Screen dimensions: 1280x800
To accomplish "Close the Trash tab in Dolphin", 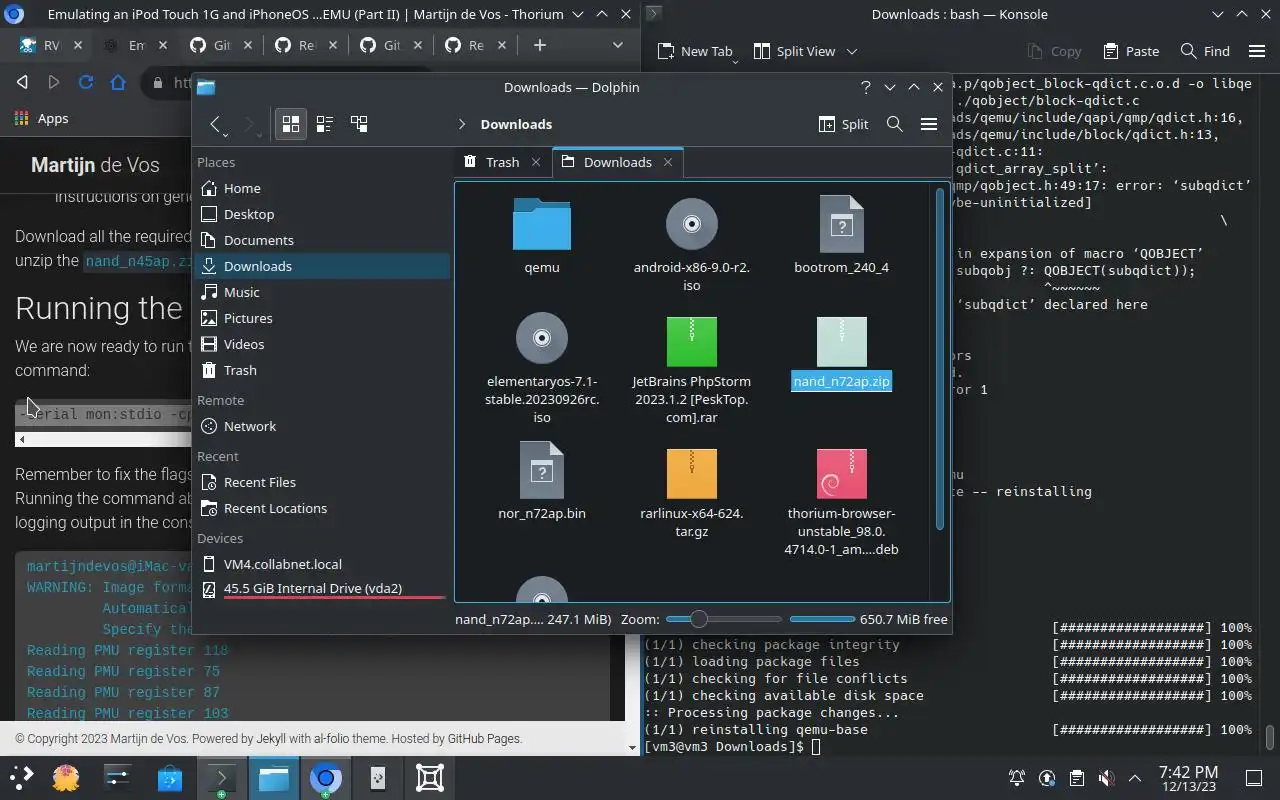I will tap(536, 162).
